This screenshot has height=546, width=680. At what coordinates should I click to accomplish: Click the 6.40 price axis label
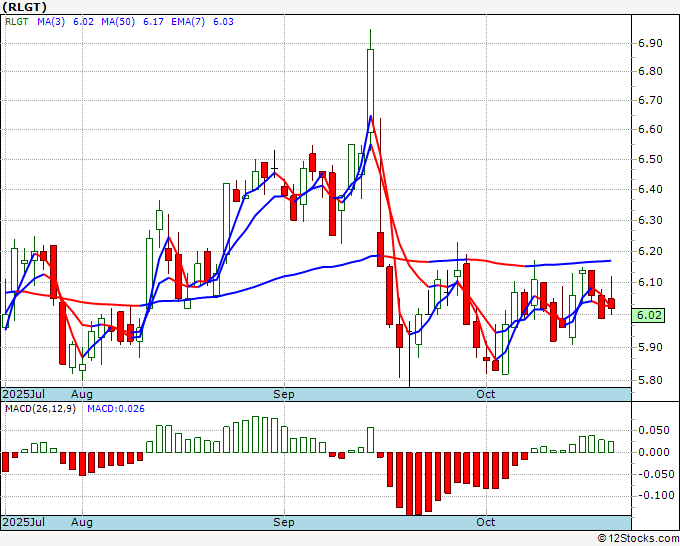coord(650,189)
